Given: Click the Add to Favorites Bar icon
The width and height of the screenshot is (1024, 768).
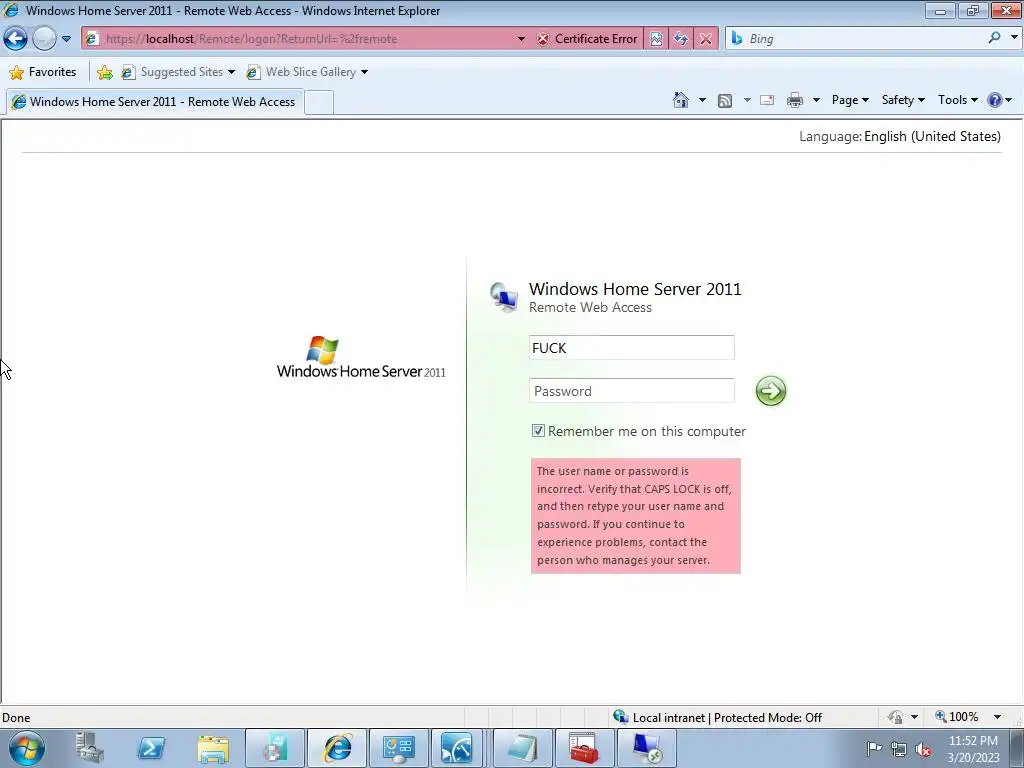Looking at the screenshot, I should pyautogui.click(x=104, y=72).
